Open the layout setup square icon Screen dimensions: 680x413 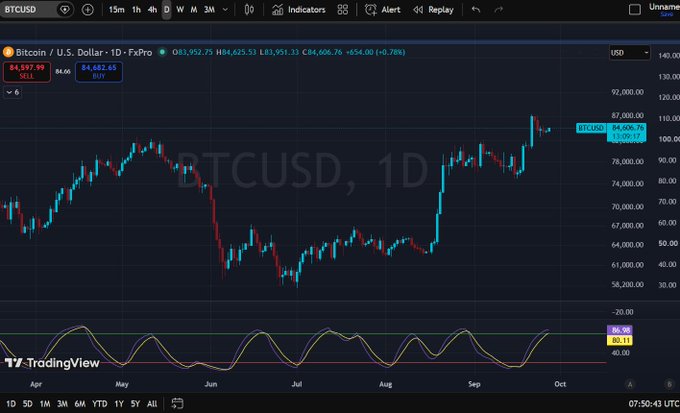[634, 10]
